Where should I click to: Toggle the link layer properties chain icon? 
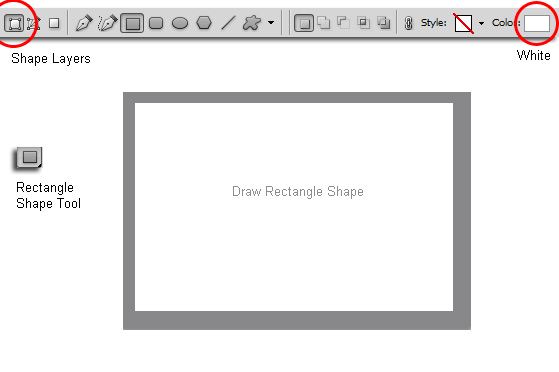tap(409, 23)
